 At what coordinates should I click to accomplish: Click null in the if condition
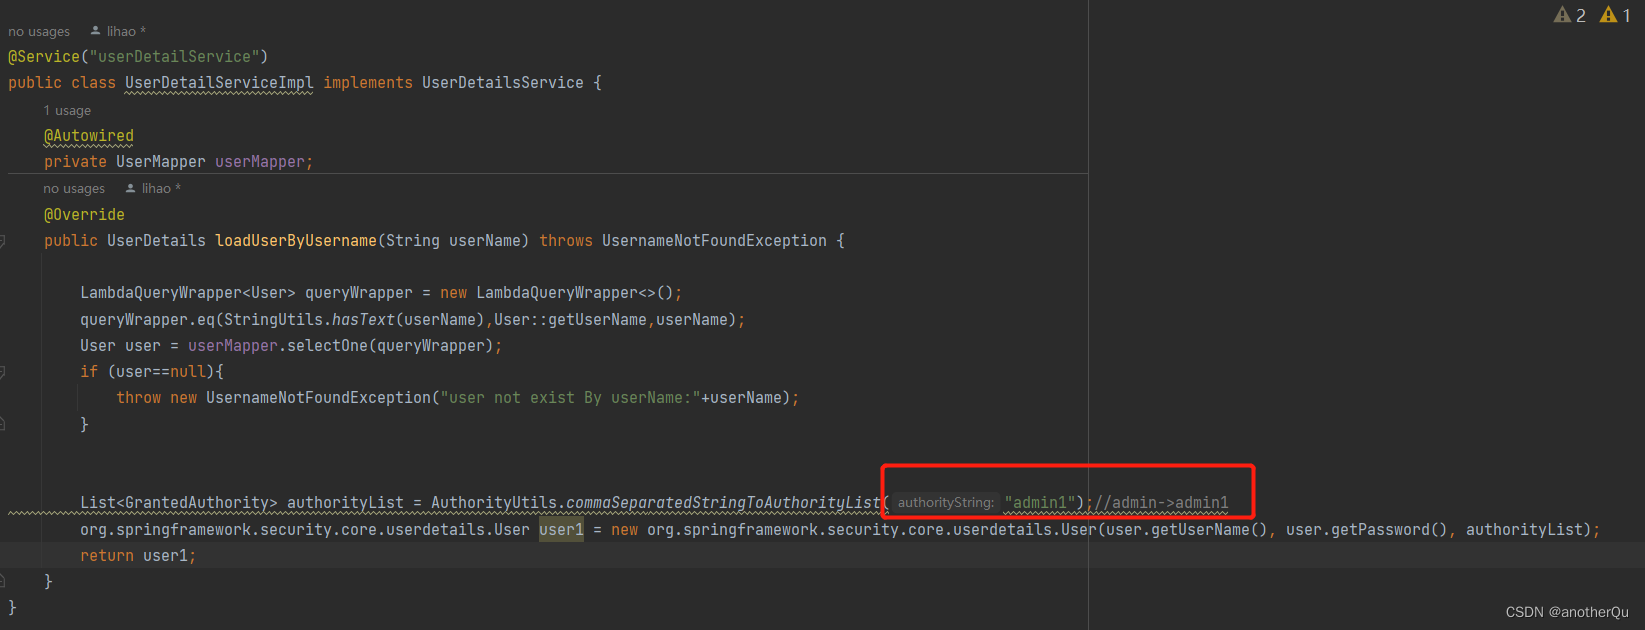point(188,371)
